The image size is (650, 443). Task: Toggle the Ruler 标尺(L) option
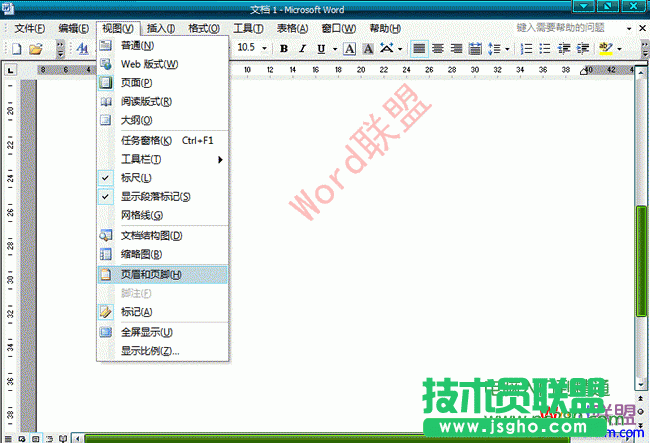pos(162,178)
